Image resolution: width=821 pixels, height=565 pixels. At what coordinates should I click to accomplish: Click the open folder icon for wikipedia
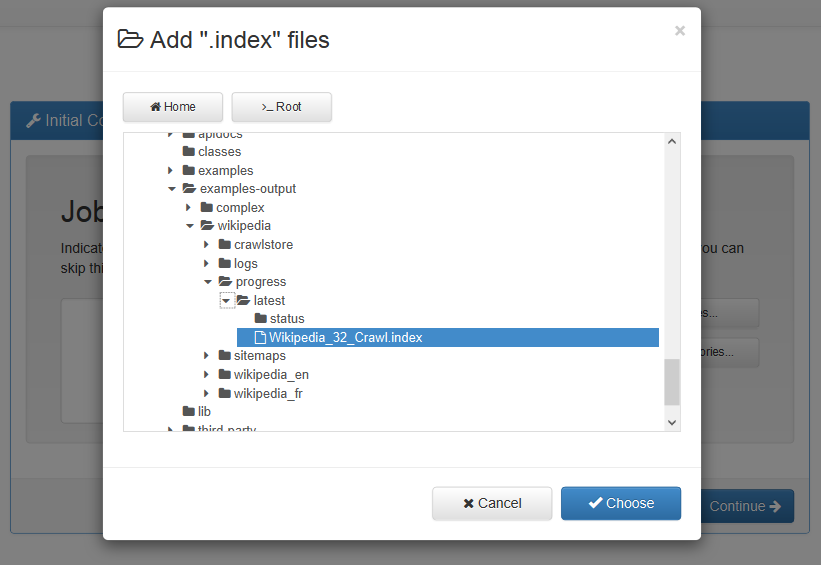pos(207,226)
